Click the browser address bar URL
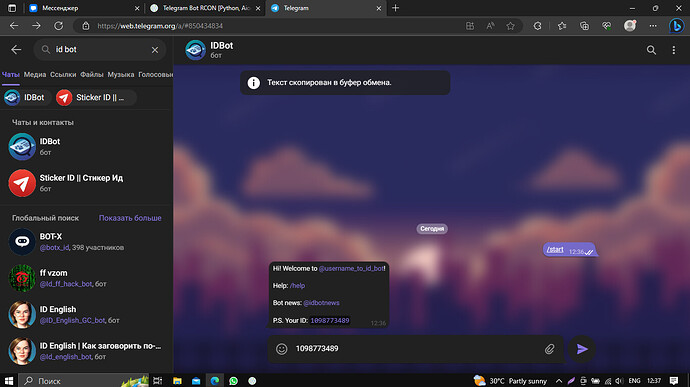690x387 pixels. click(x=160, y=26)
